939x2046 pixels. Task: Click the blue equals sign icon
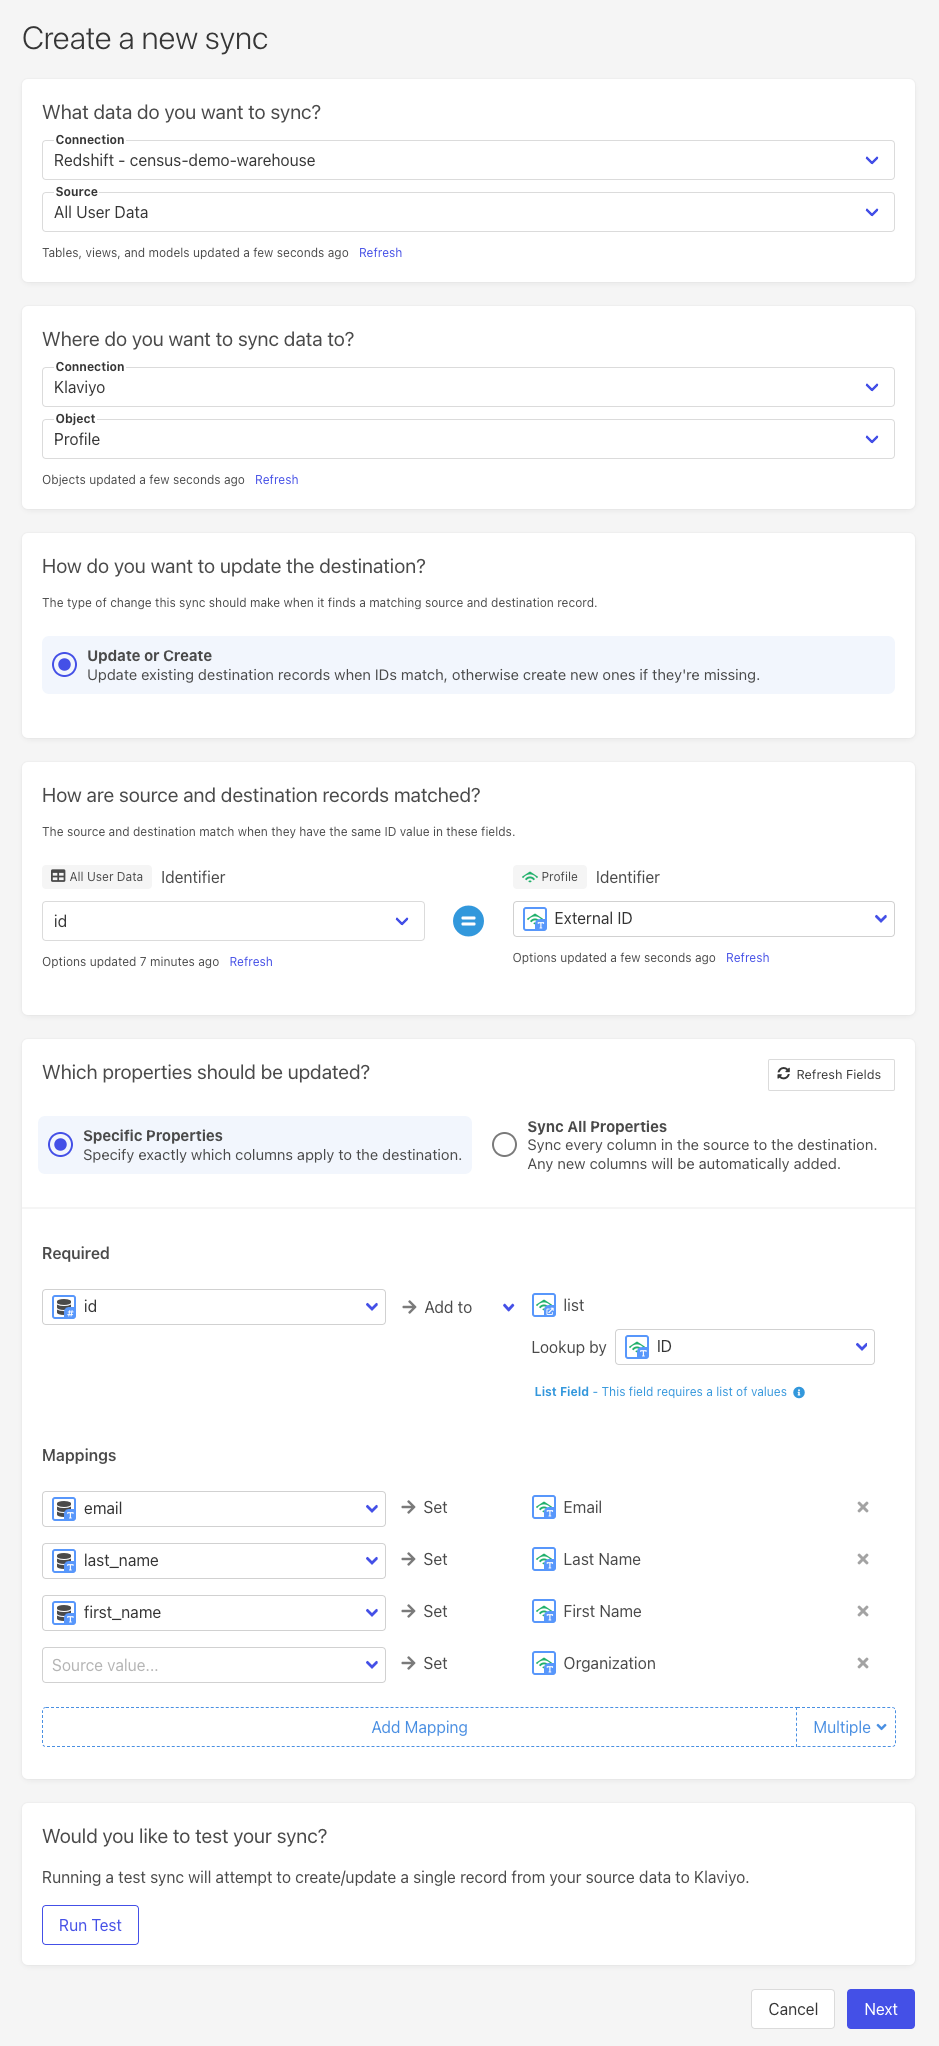pyautogui.click(x=468, y=920)
